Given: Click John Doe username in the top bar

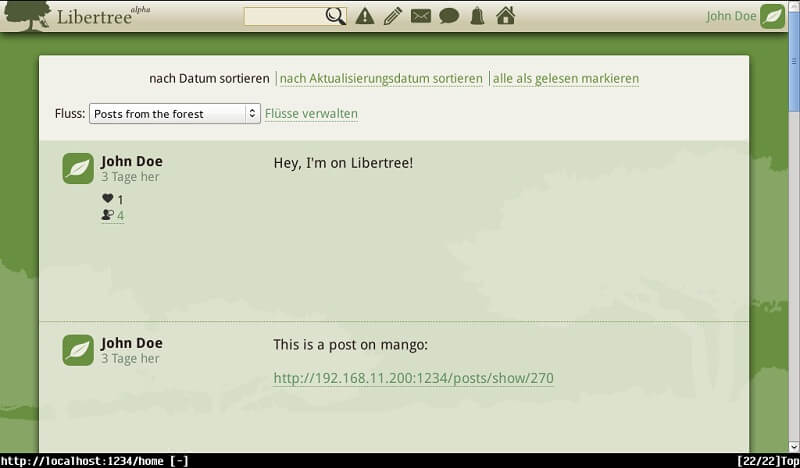Looking at the screenshot, I should 731,16.
